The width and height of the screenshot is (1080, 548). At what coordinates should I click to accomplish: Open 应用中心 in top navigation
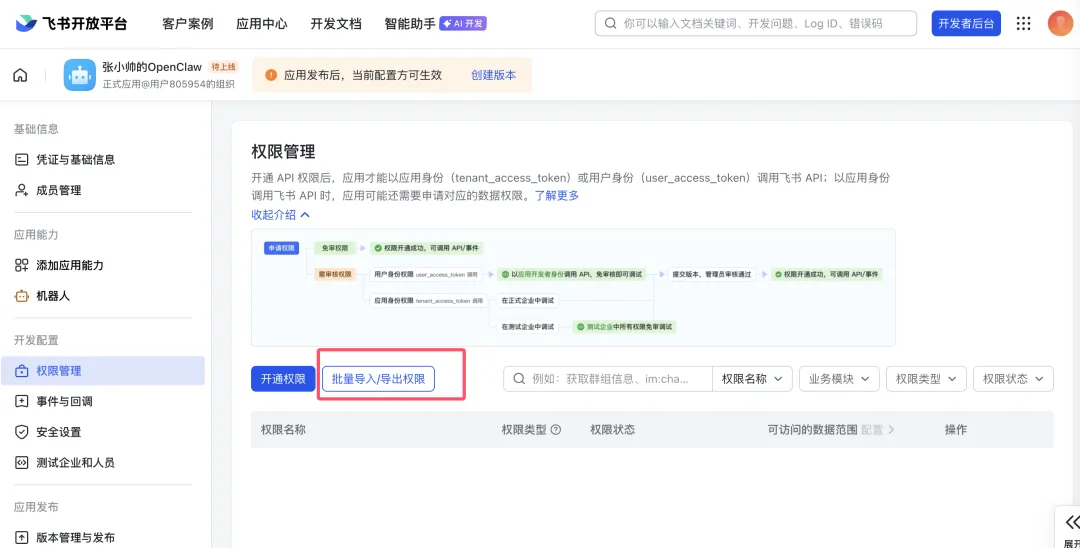262,23
